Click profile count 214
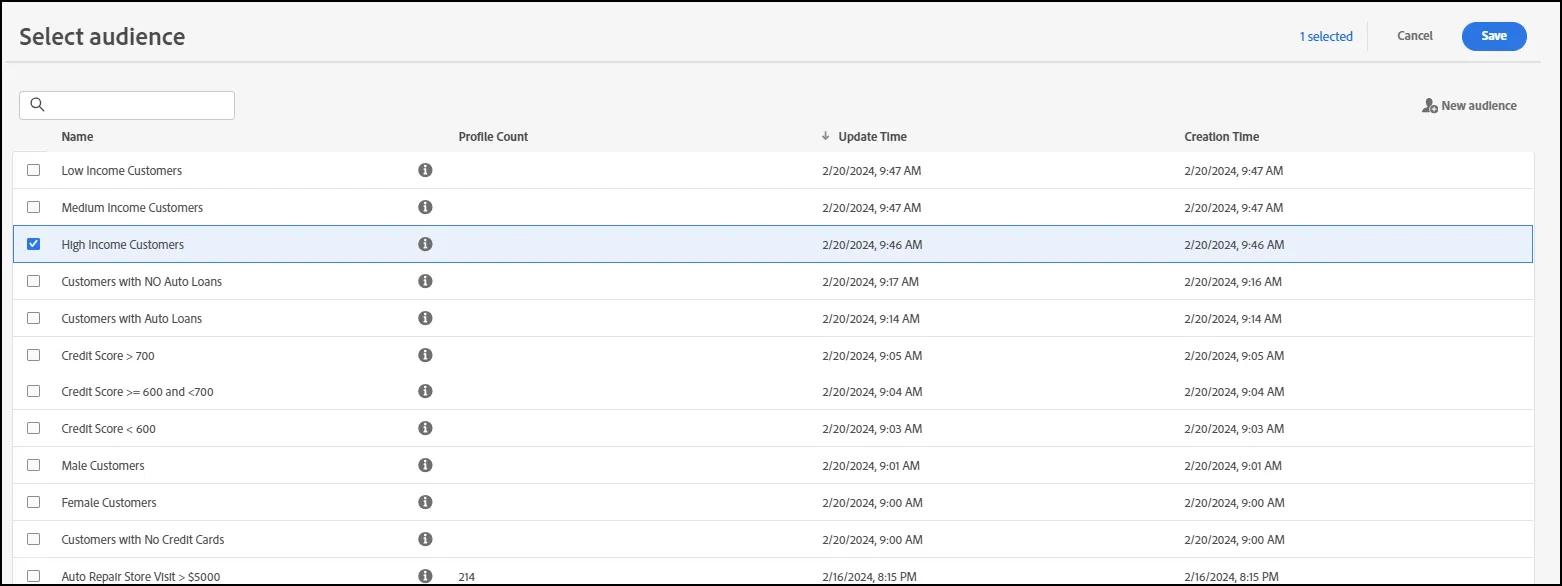 tap(467, 577)
